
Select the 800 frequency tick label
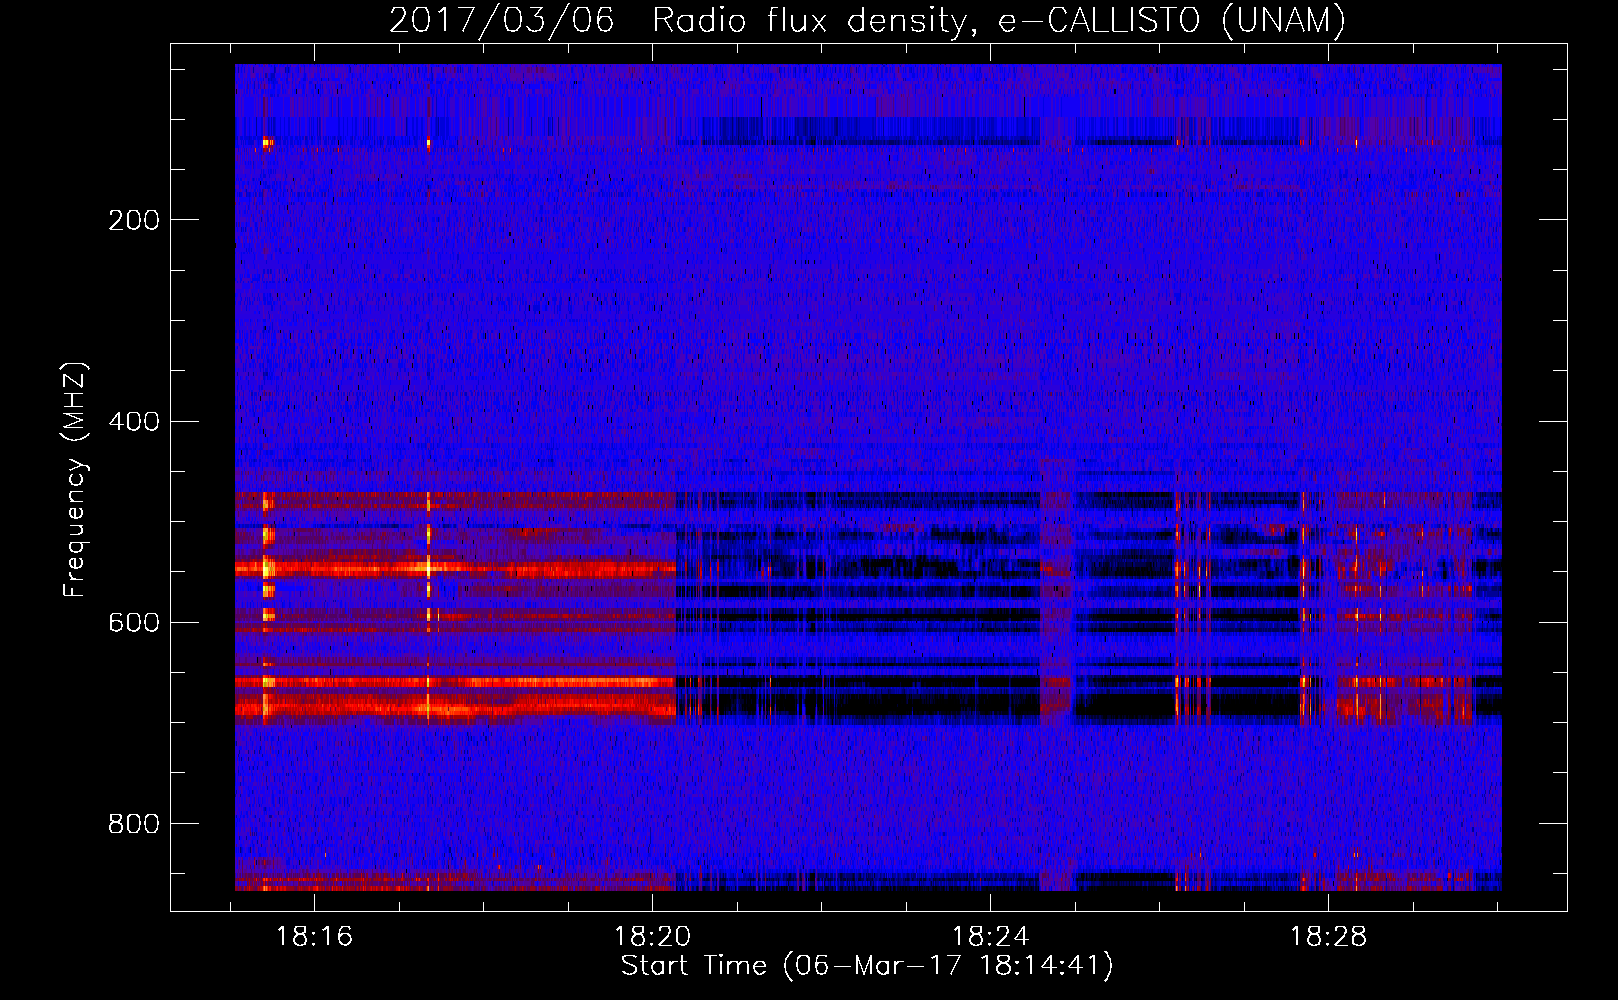click(x=134, y=824)
